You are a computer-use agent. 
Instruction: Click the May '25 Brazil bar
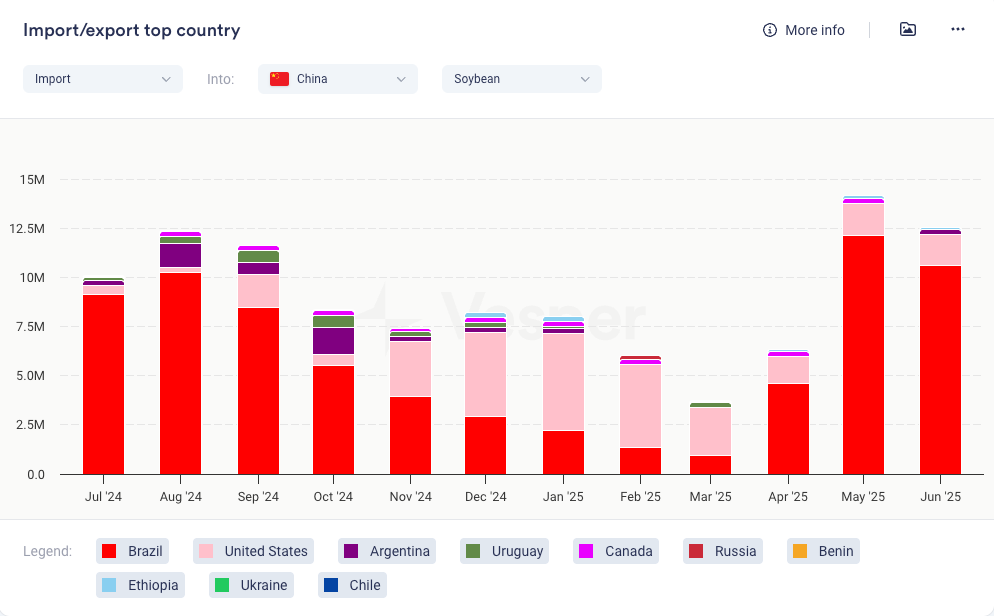[x=863, y=355]
